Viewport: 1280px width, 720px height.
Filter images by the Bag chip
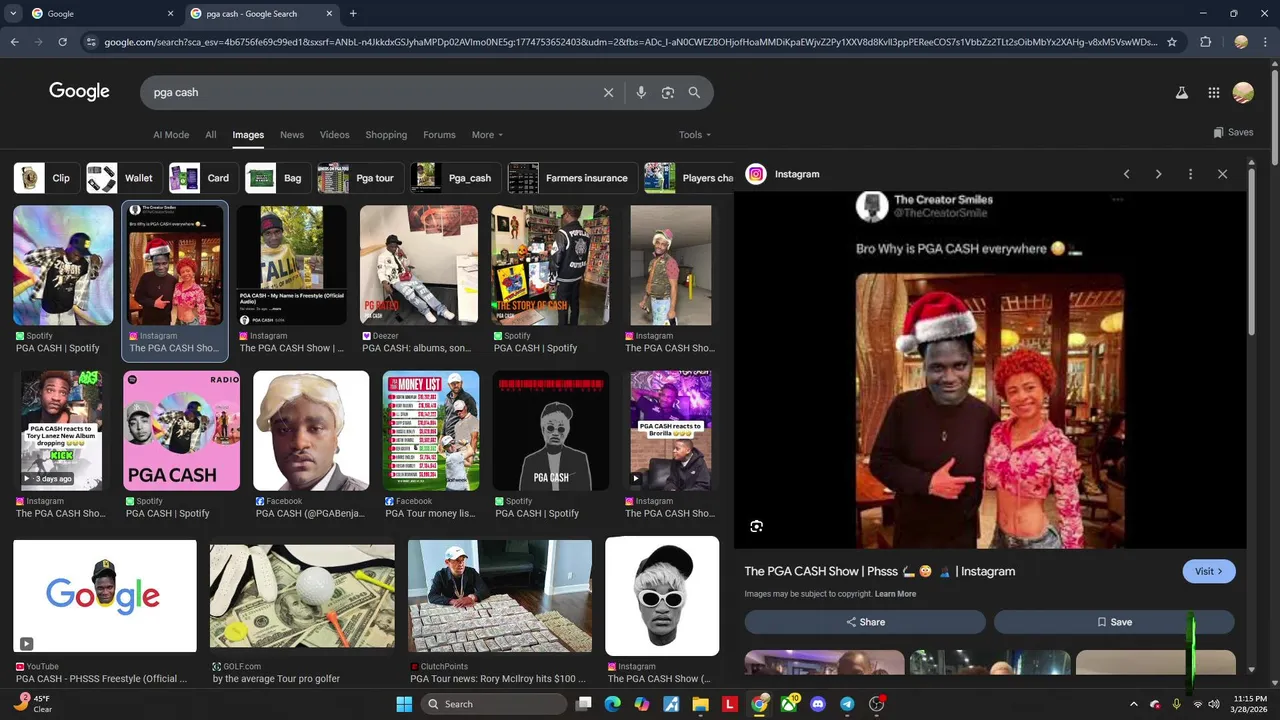(x=277, y=178)
